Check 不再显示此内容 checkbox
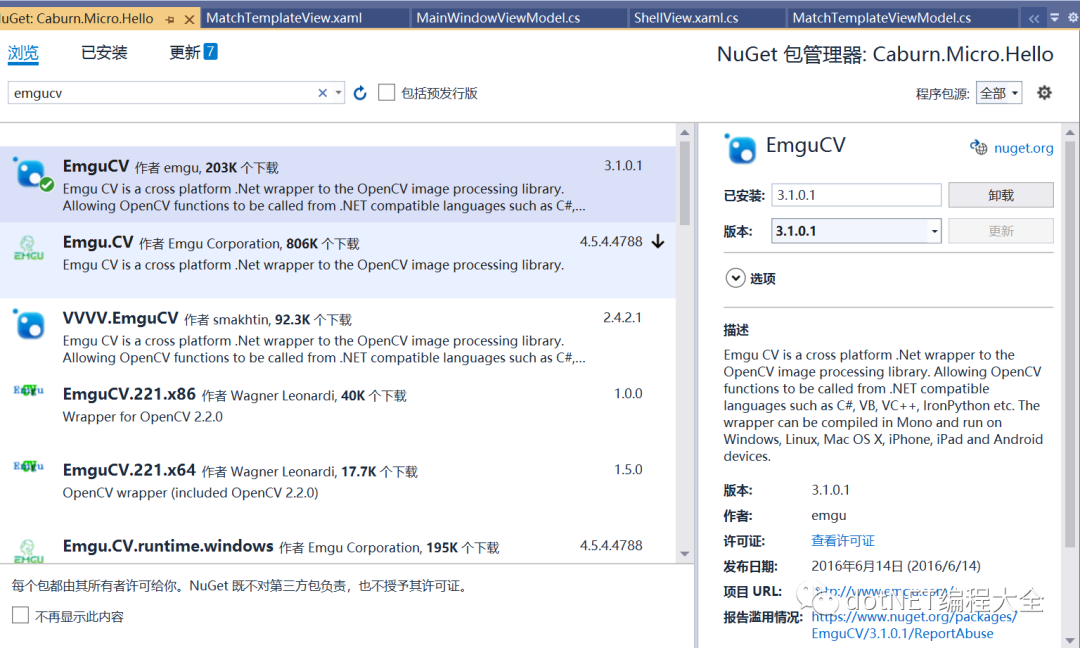 pyautogui.click(x=21, y=615)
